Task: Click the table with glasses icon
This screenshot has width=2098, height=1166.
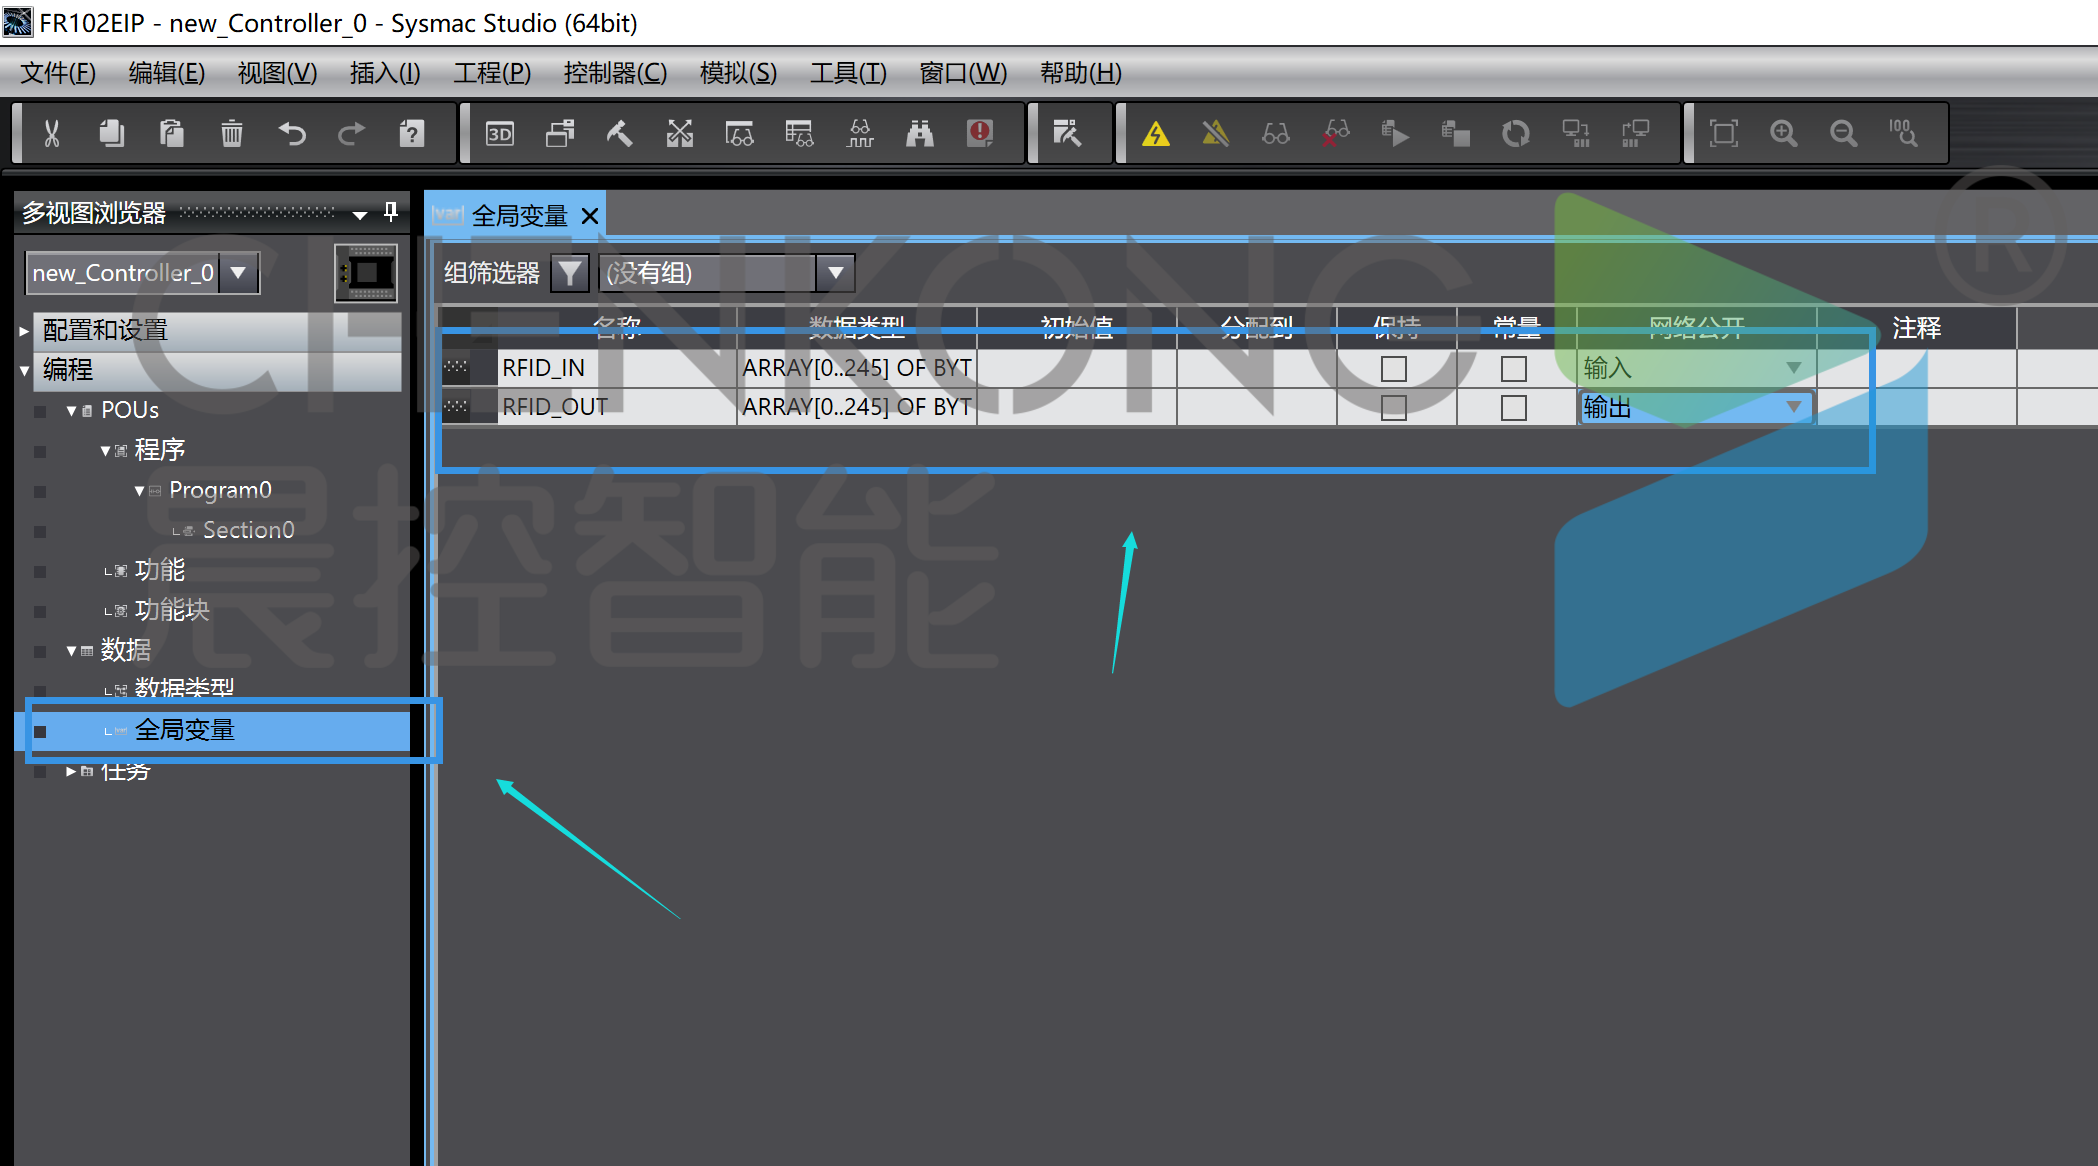Action: point(800,133)
